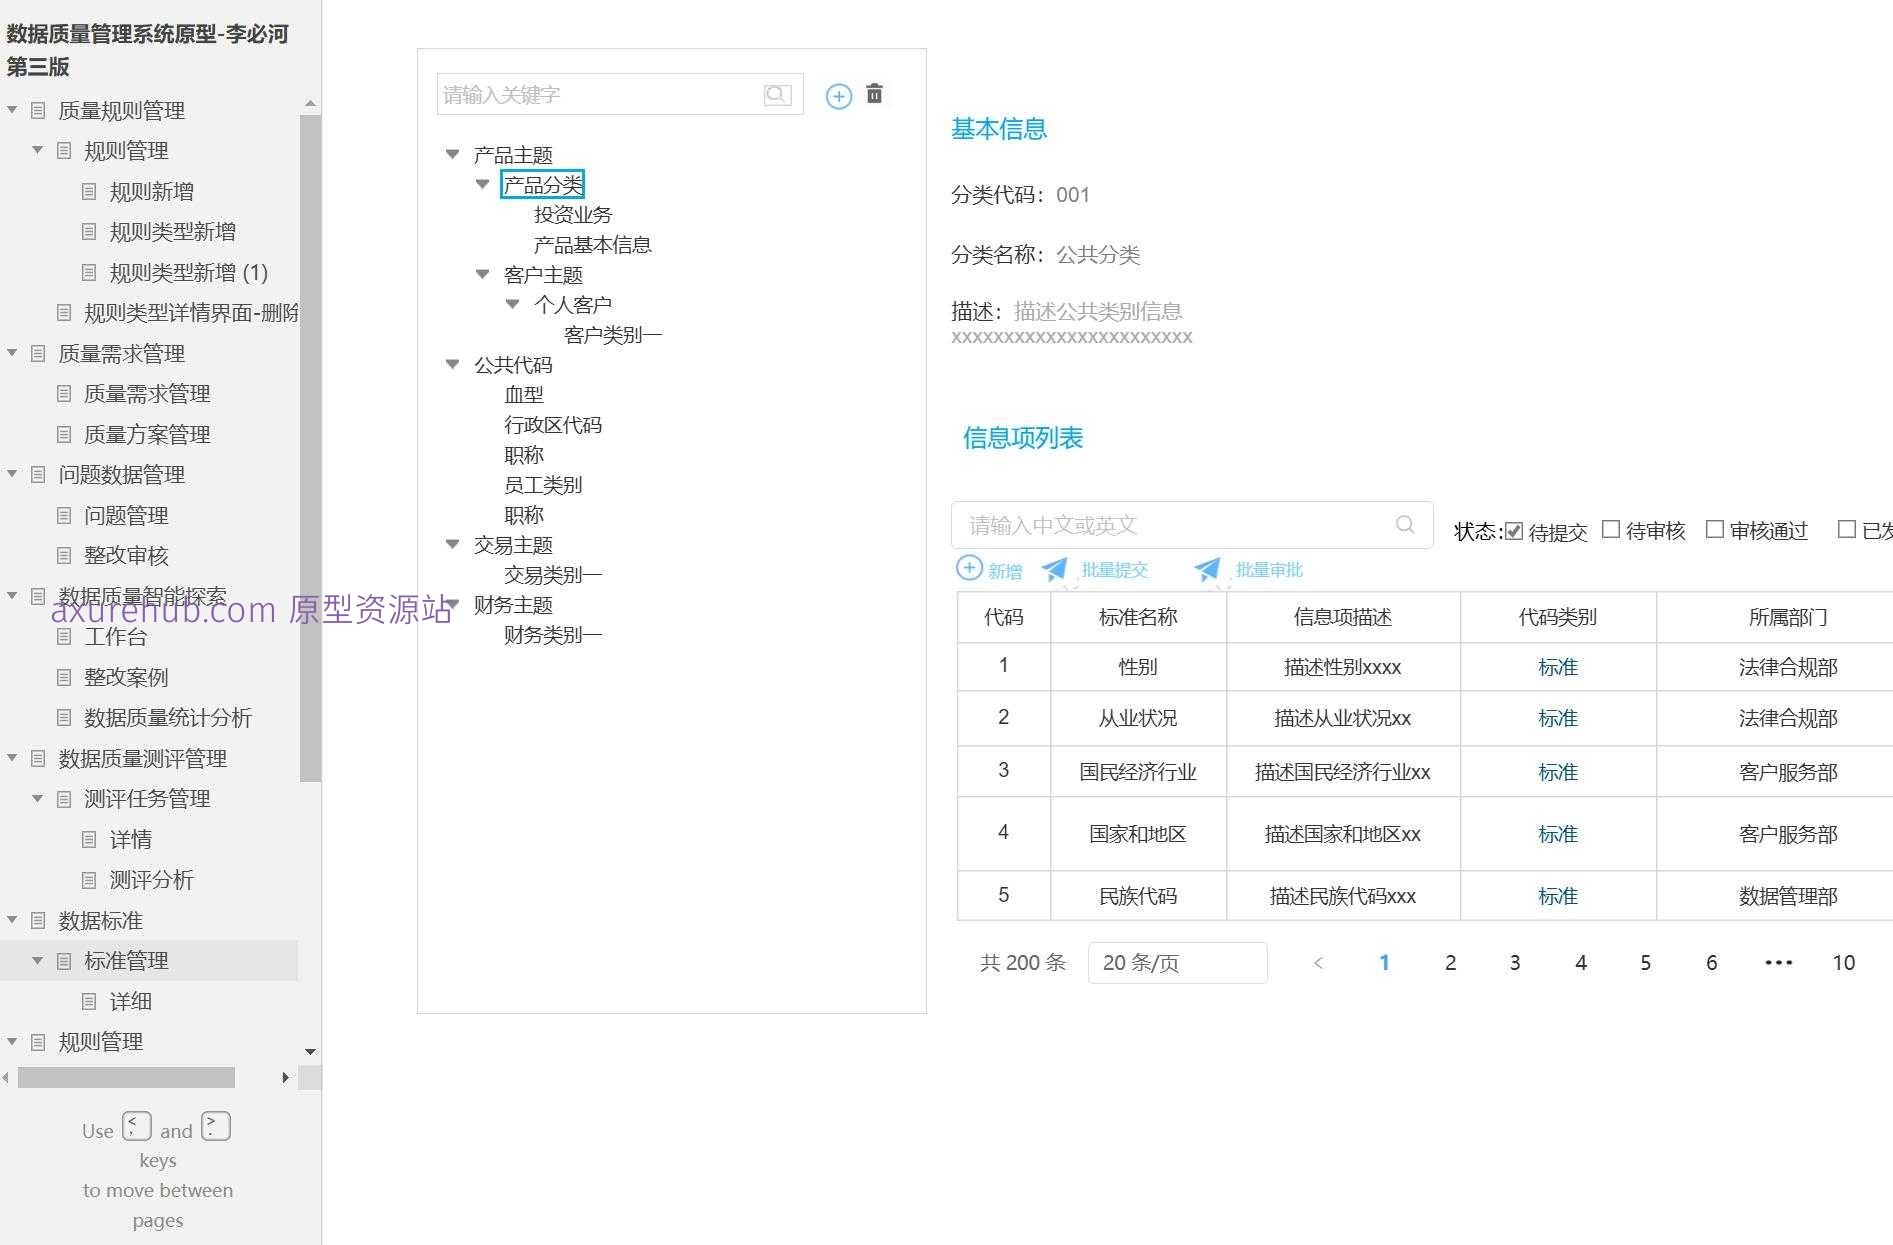Screen dimensions: 1893x1245
Task: Collapse 测评任务管理 in the sidebar
Action: (38, 798)
